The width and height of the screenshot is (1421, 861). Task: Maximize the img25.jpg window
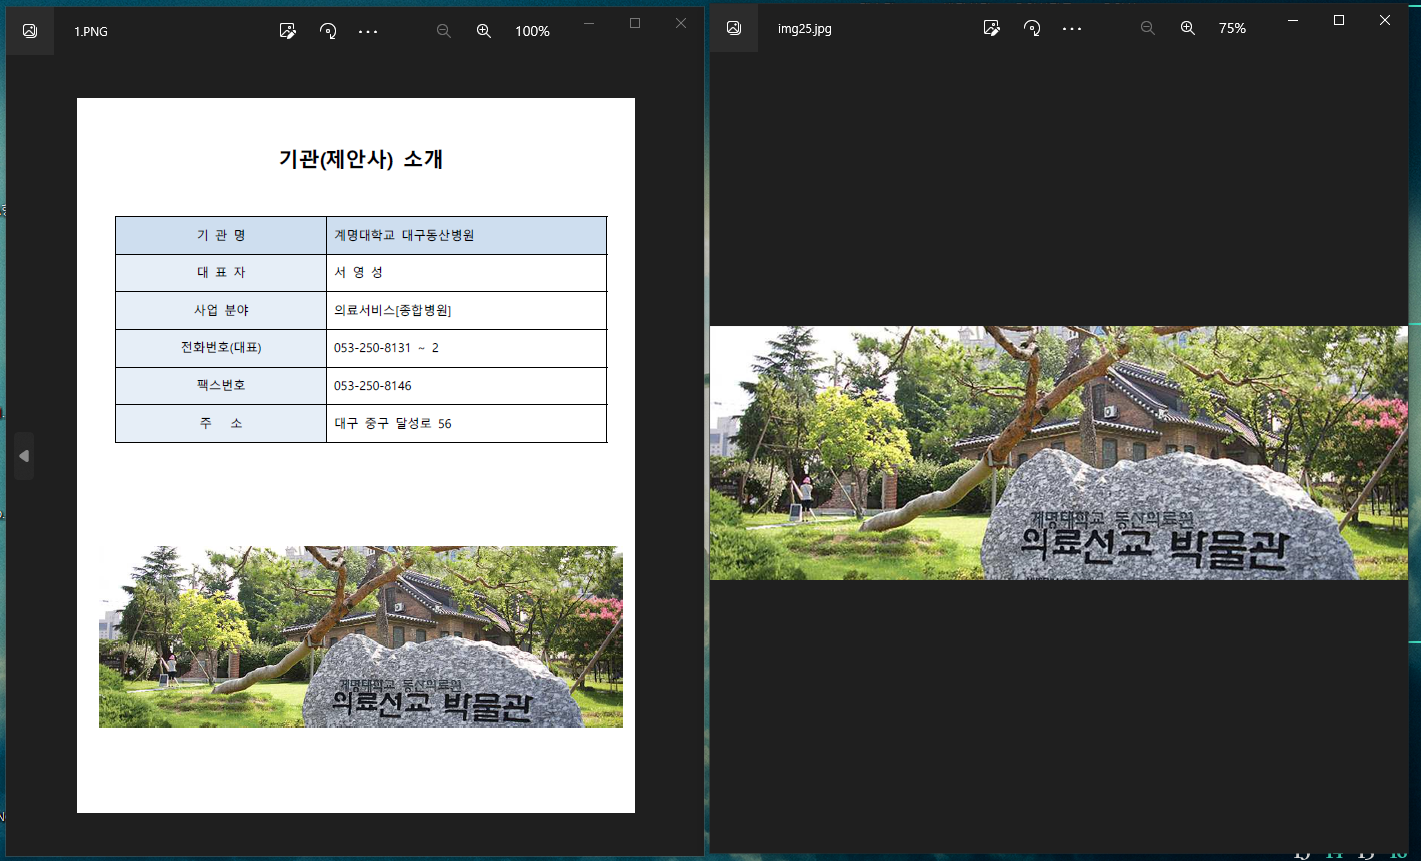(1338, 19)
